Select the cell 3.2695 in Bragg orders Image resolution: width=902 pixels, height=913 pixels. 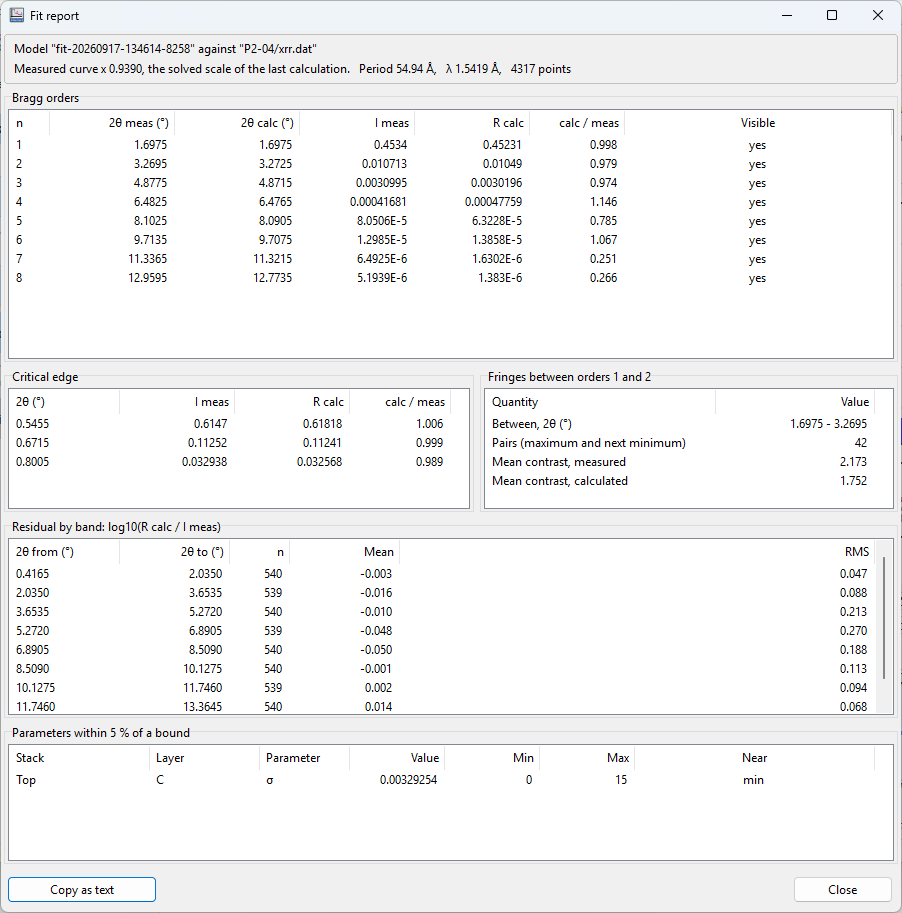[x=150, y=164]
